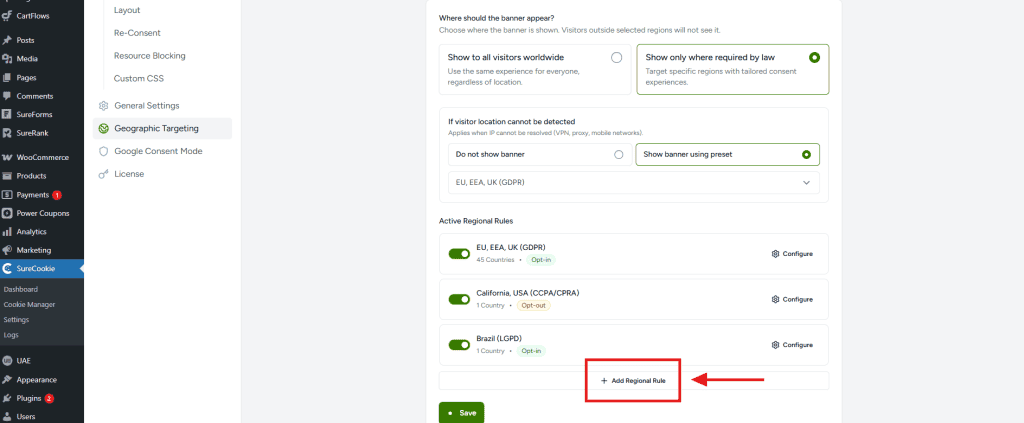The height and width of the screenshot is (423, 1024).
Task: Toggle off the California CCPA/CPRA rule
Action: pos(459,299)
